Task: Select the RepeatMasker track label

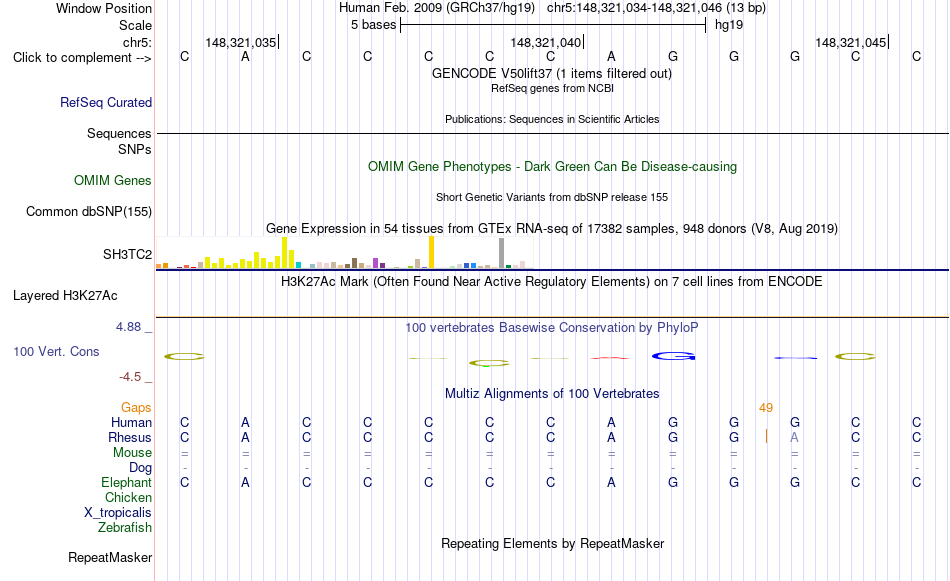Action: point(110,557)
